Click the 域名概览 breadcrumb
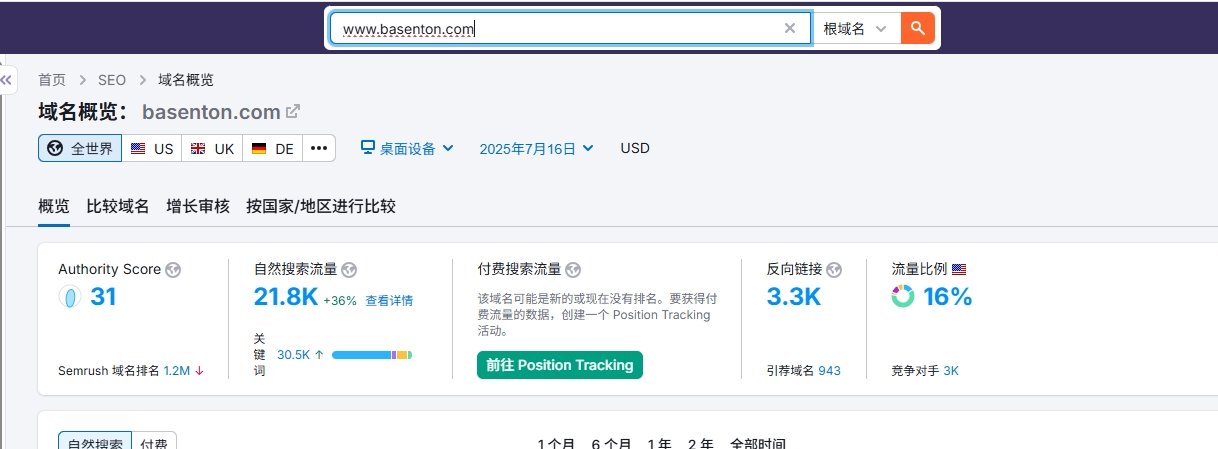Viewport: 1218px width, 449px height. click(186, 80)
